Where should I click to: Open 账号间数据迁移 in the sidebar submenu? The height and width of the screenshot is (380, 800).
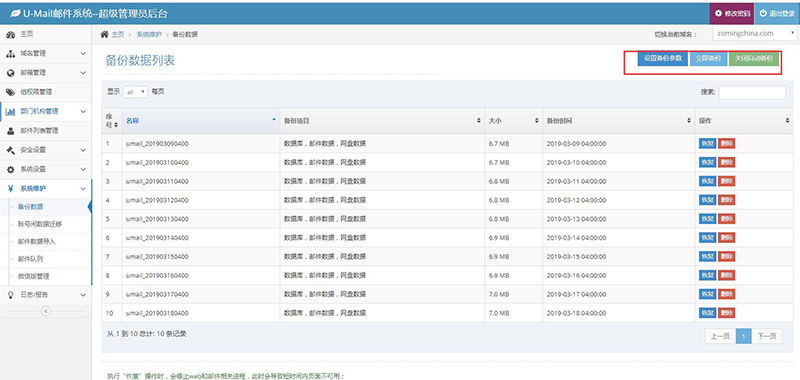coord(40,224)
